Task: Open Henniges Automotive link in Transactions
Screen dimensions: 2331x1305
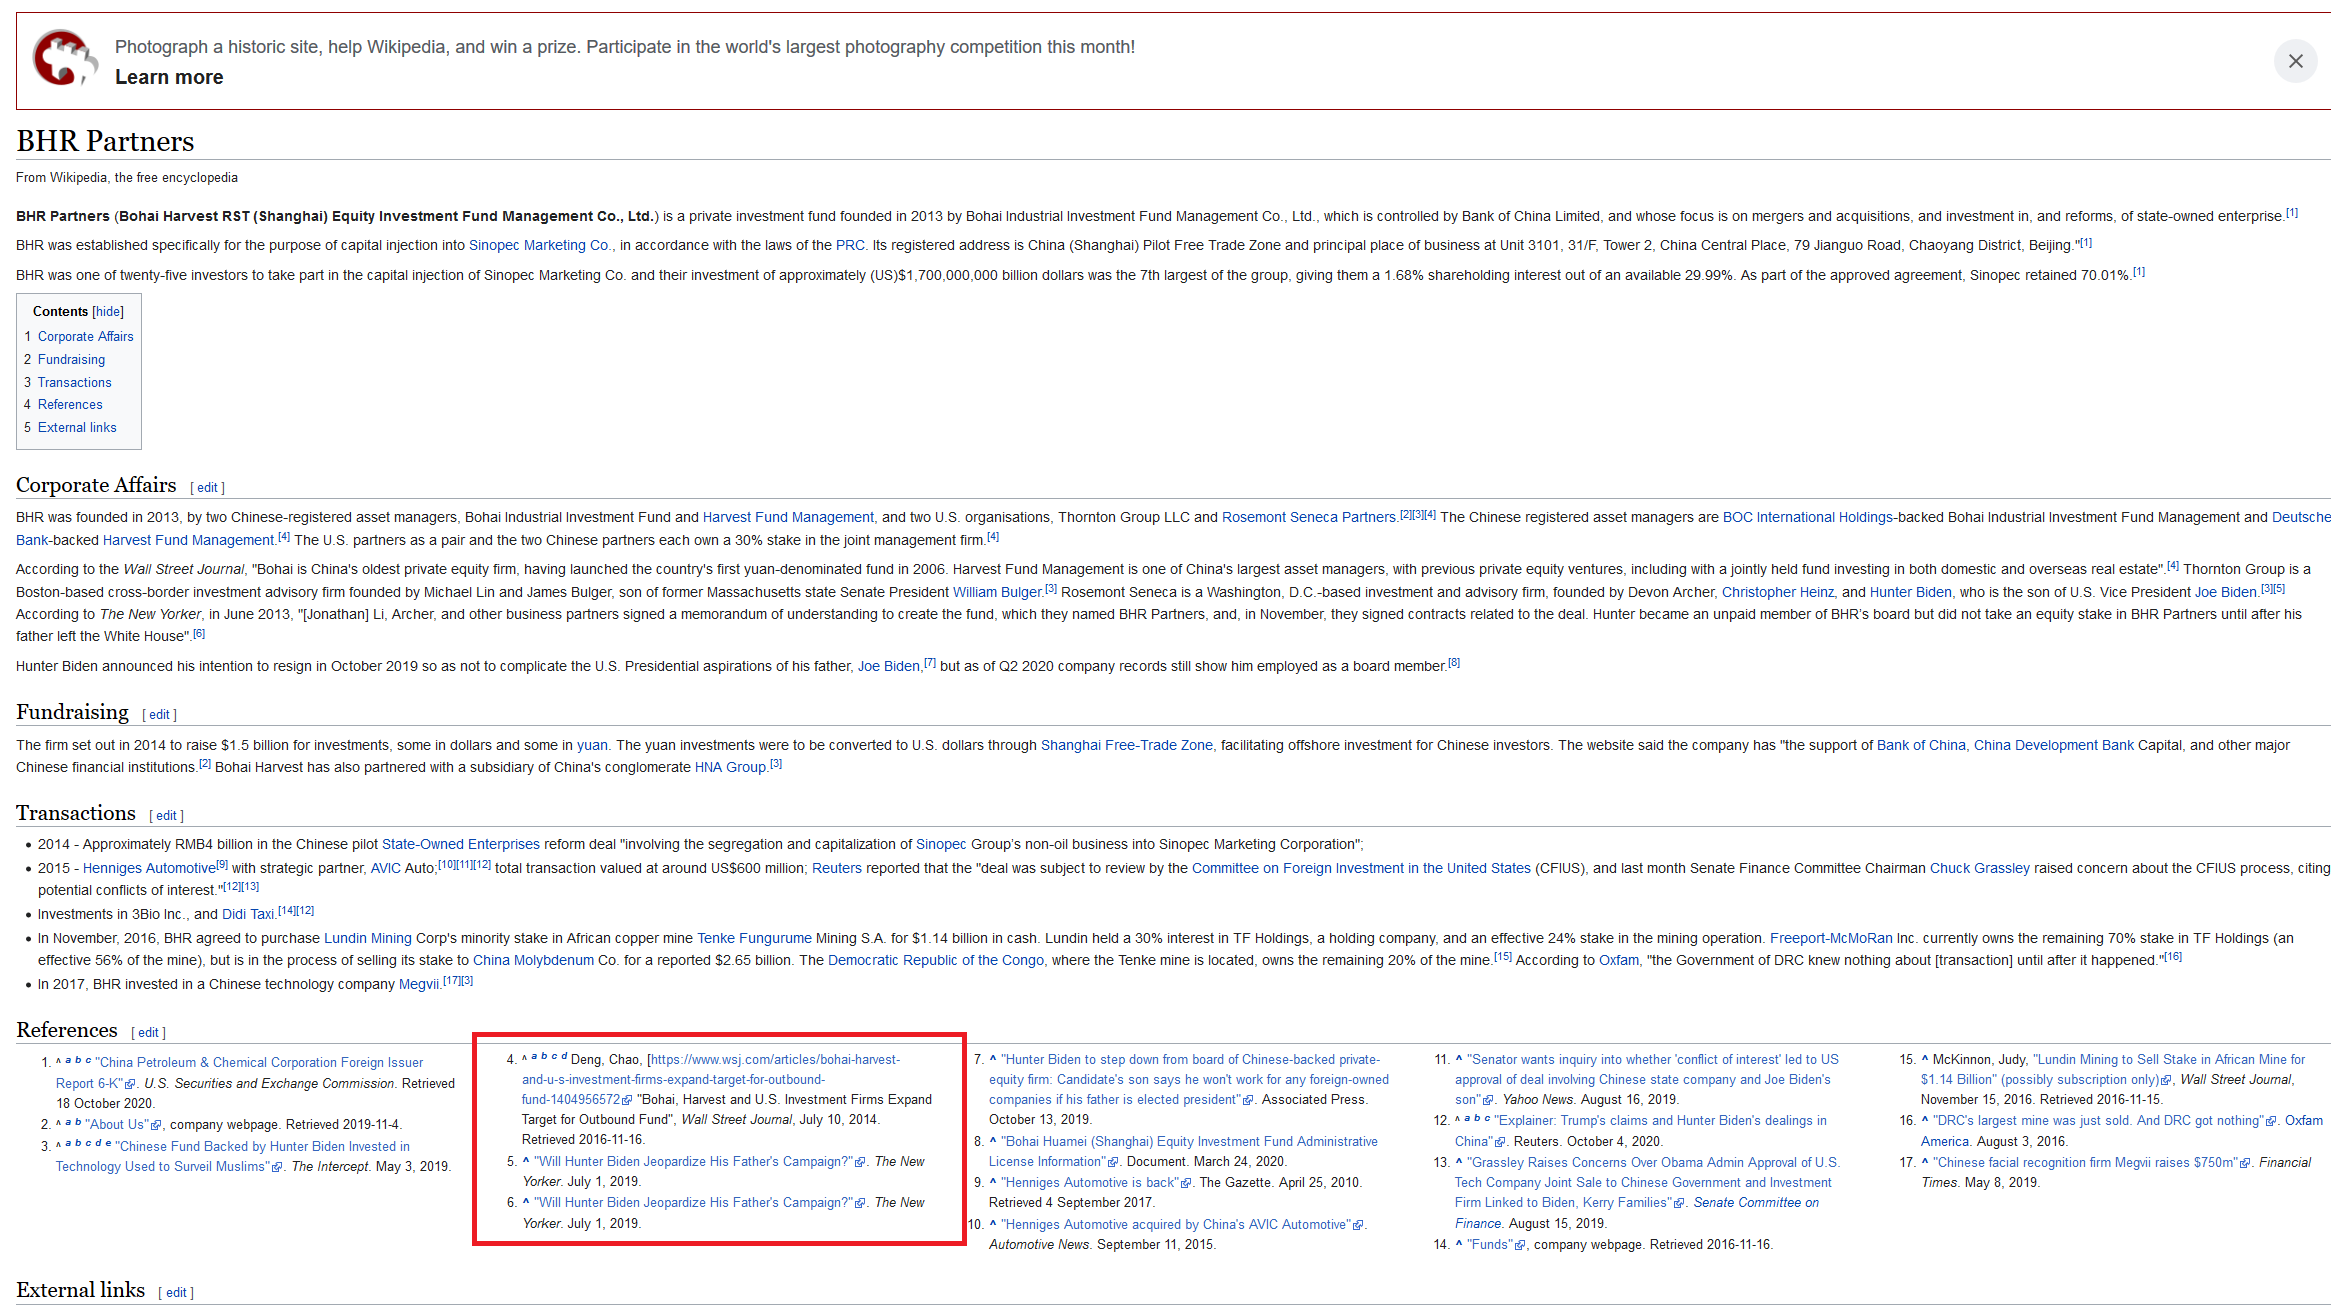Action: (149, 869)
